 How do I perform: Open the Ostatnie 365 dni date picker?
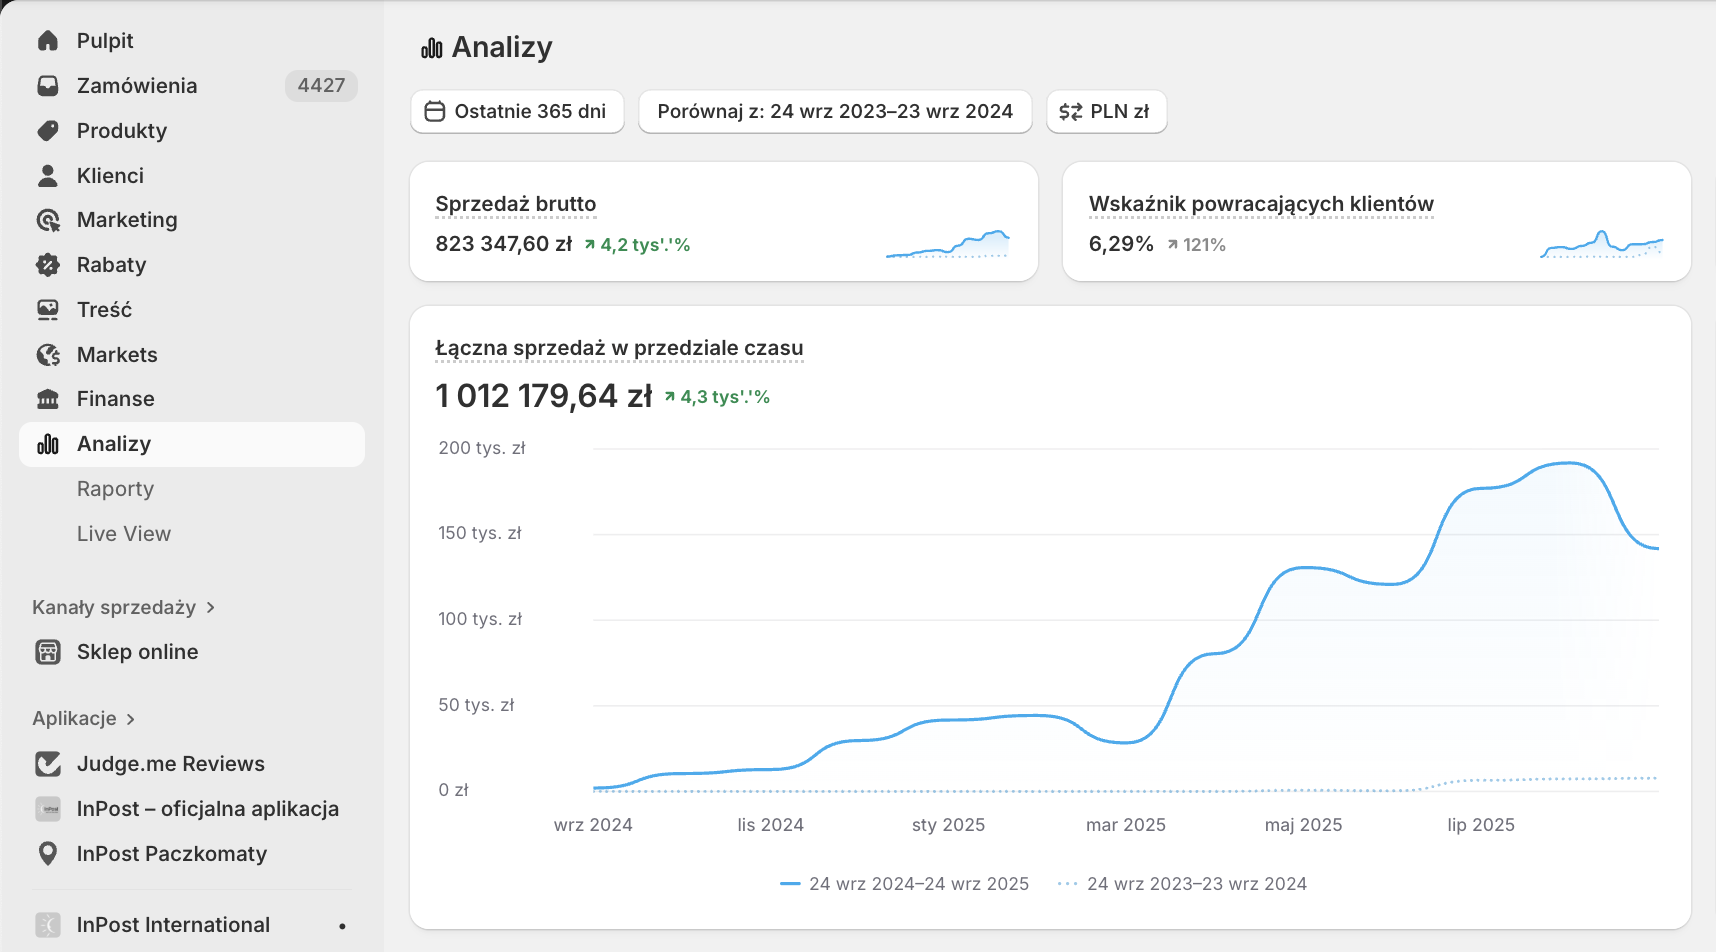tap(518, 112)
